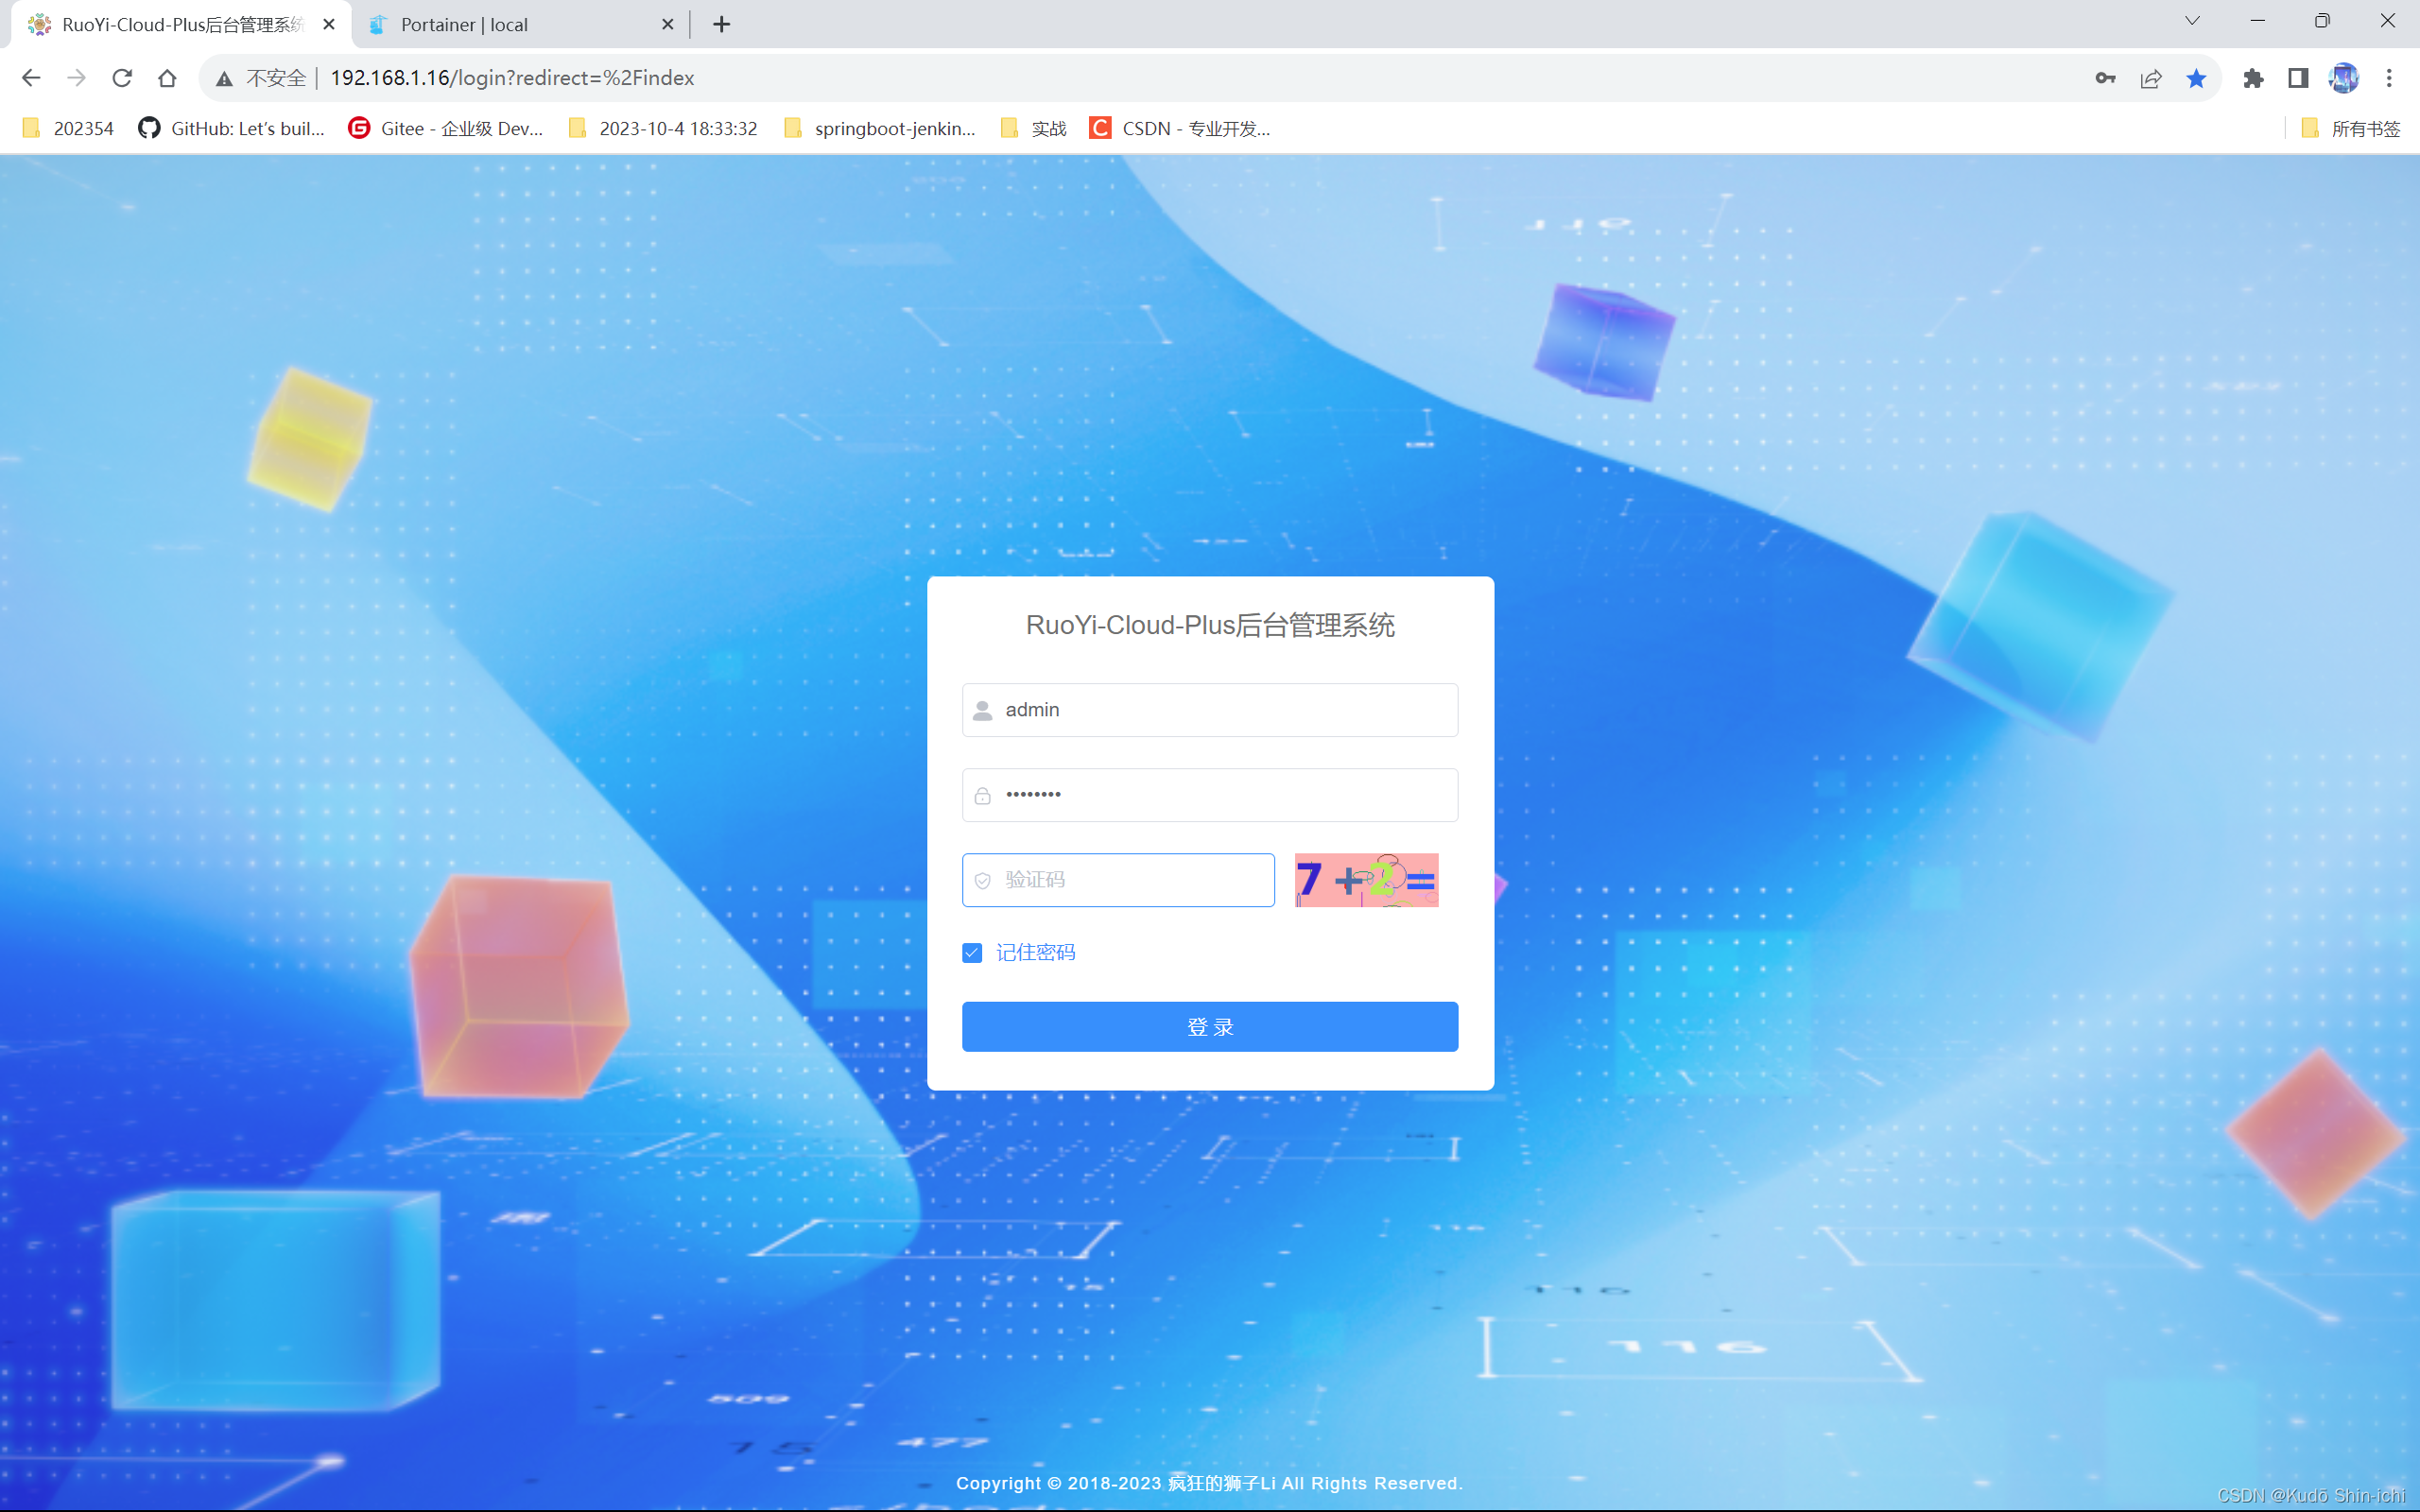Refresh the captcha image 7+2=
The height and width of the screenshot is (1512, 2420).
pos(1366,880)
